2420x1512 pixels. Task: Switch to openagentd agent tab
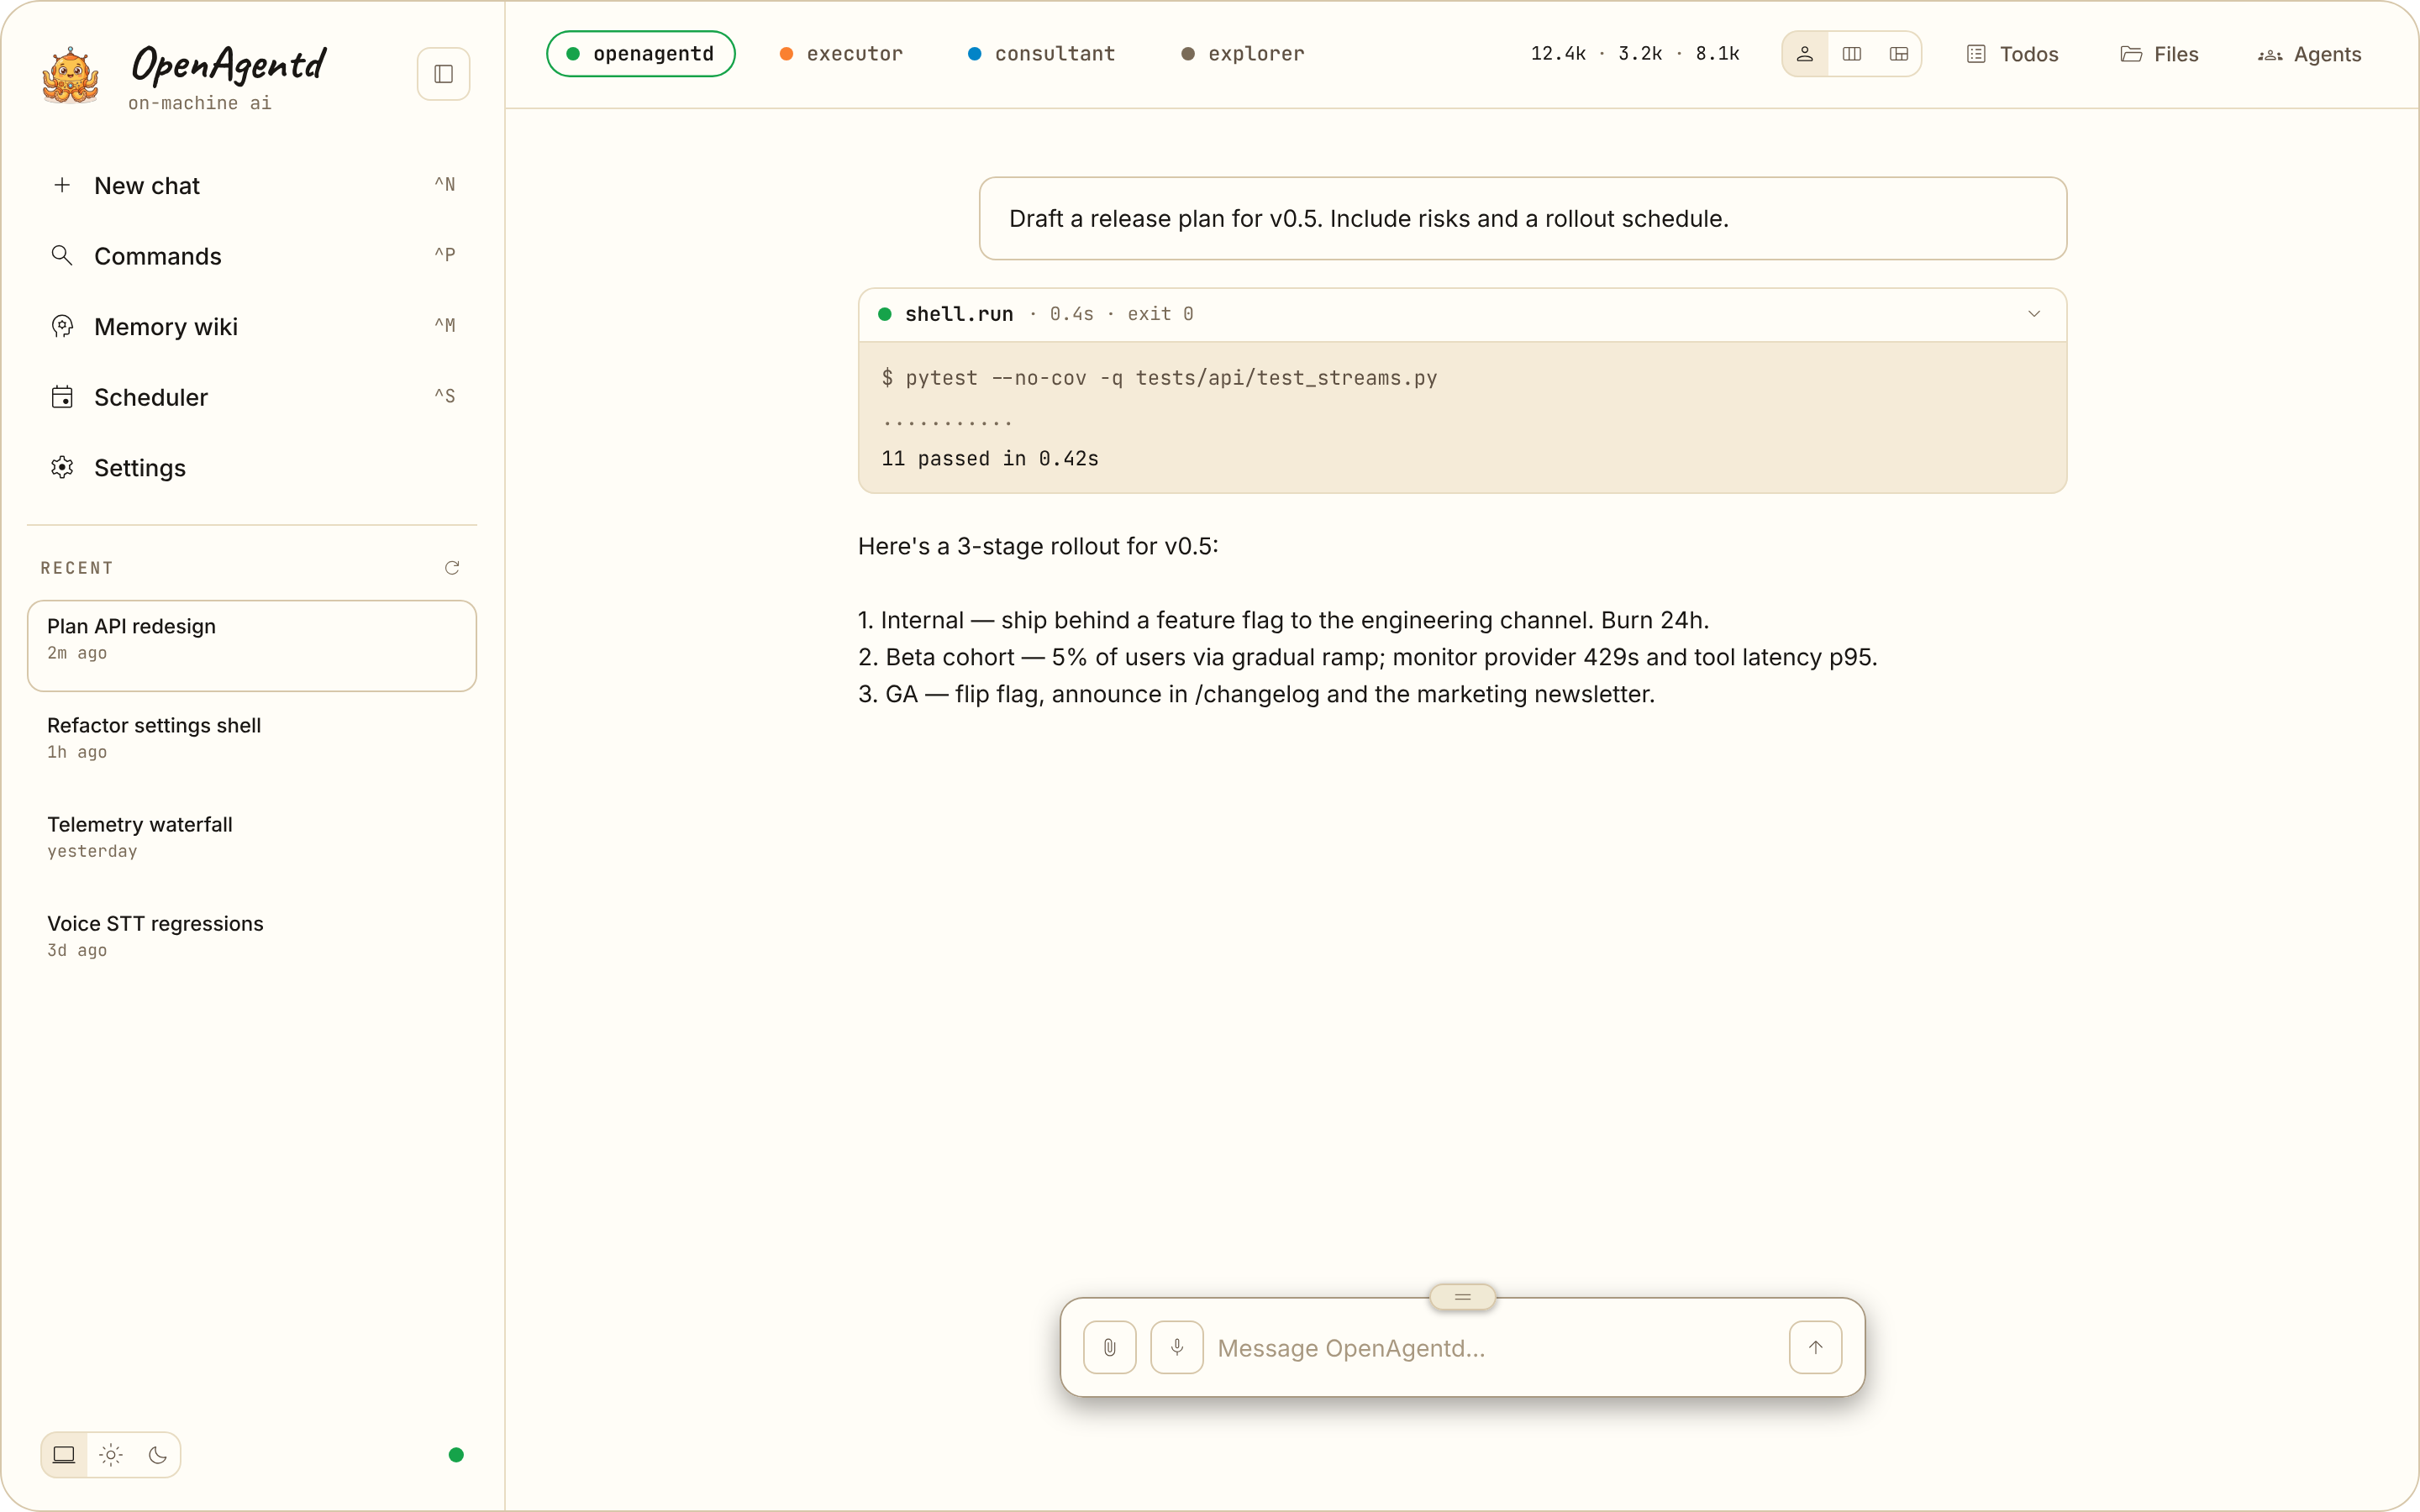pyautogui.click(x=641, y=54)
